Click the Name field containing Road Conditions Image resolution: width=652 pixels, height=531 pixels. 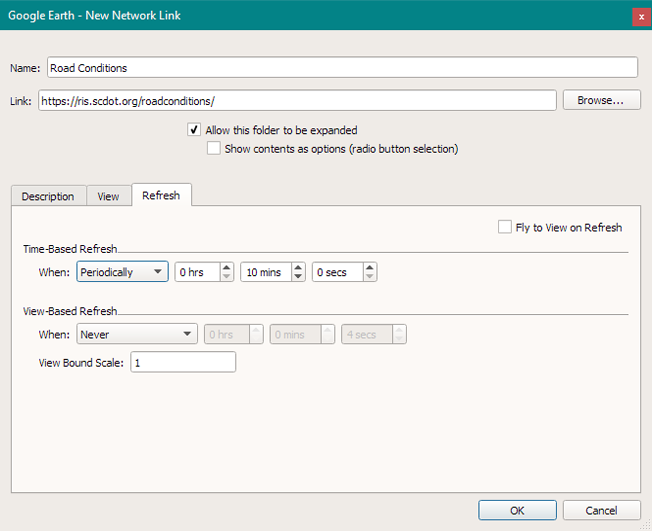pos(342,67)
